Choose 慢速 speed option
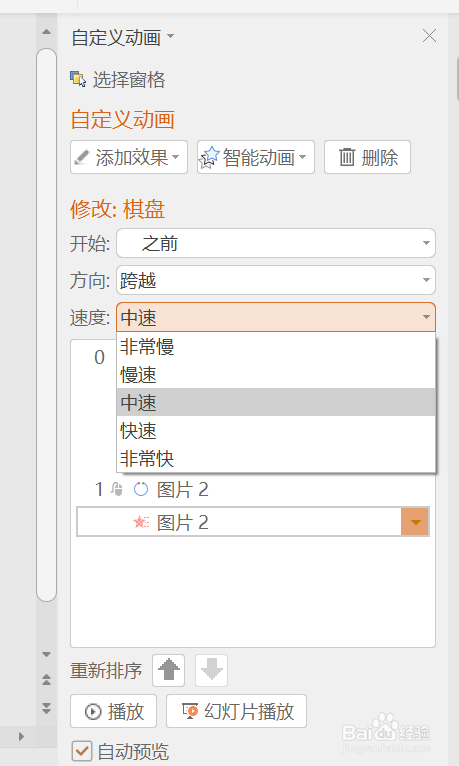 coord(276,375)
